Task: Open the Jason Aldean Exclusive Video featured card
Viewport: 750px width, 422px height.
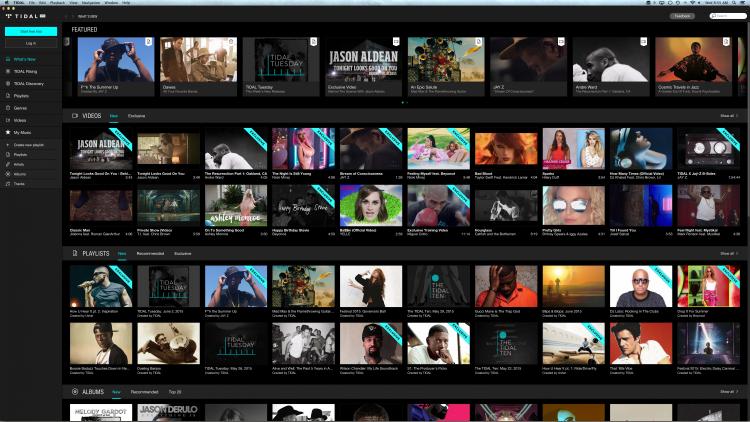Action: click(x=364, y=67)
